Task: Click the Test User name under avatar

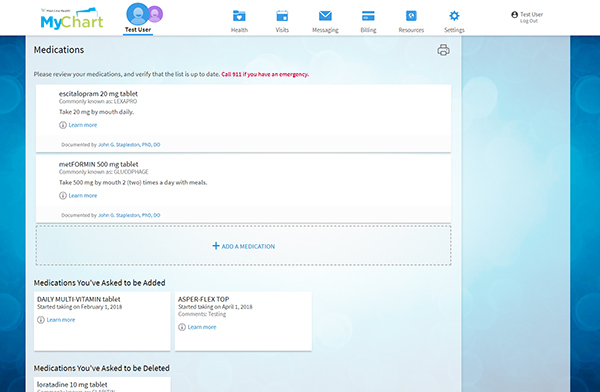Action: [x=138, y=29]
